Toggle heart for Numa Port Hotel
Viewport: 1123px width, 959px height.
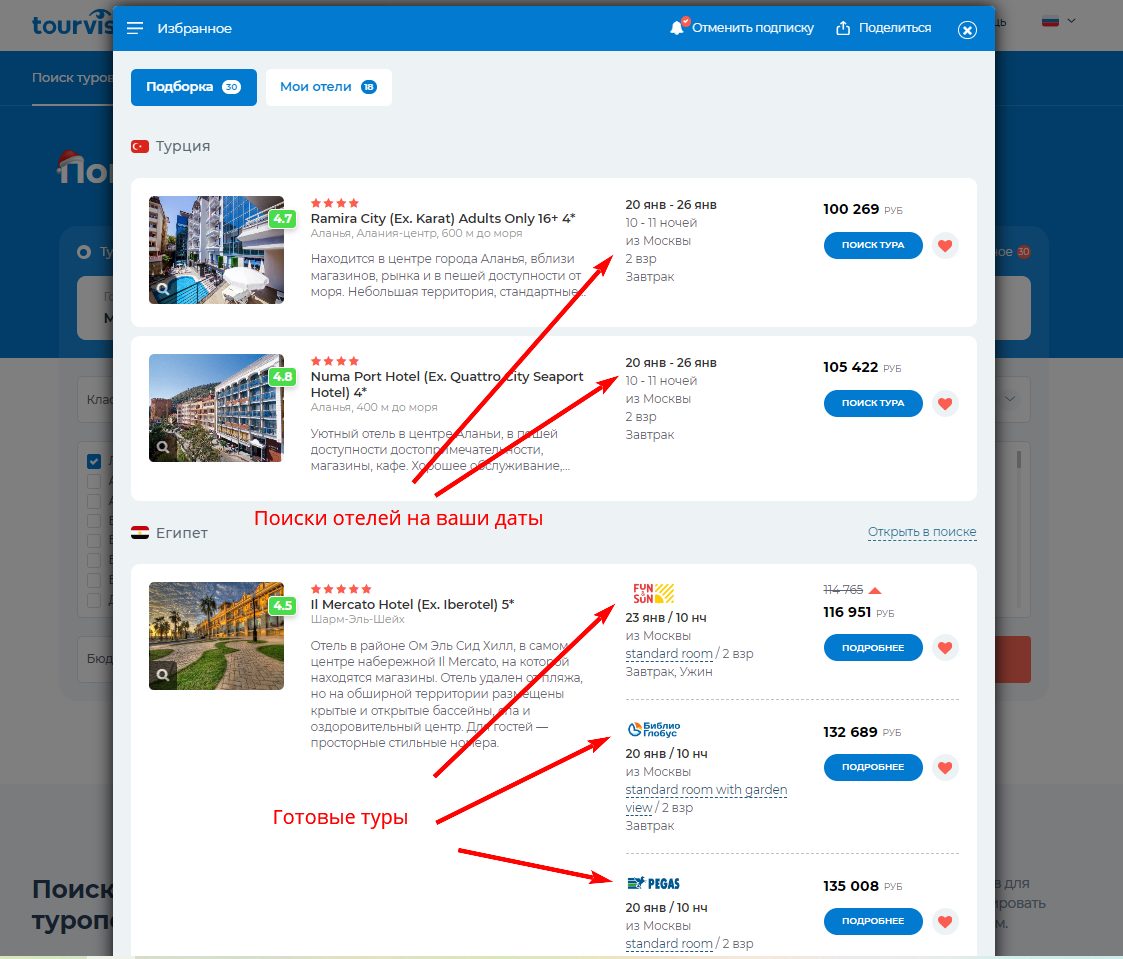pos(945,404)
